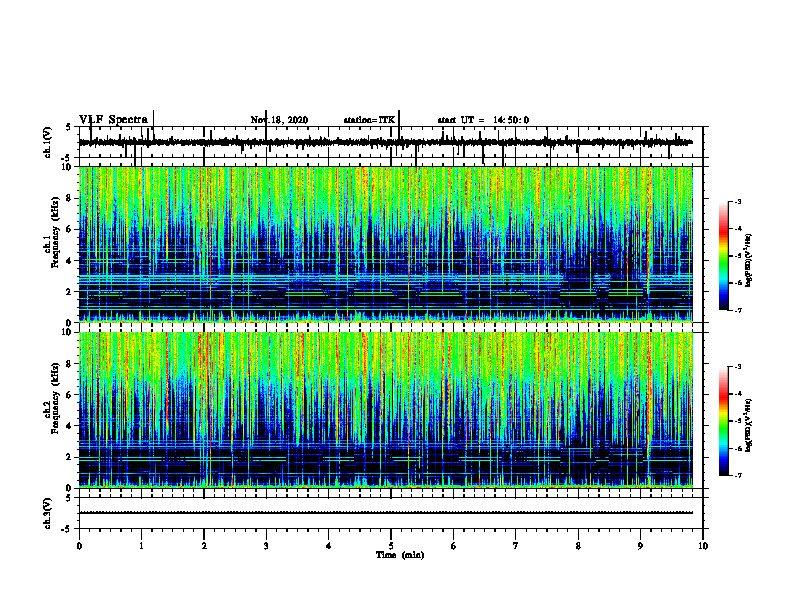Click time axis tick label "6"
Screen dimensions: 792x612
click(454, 546)
